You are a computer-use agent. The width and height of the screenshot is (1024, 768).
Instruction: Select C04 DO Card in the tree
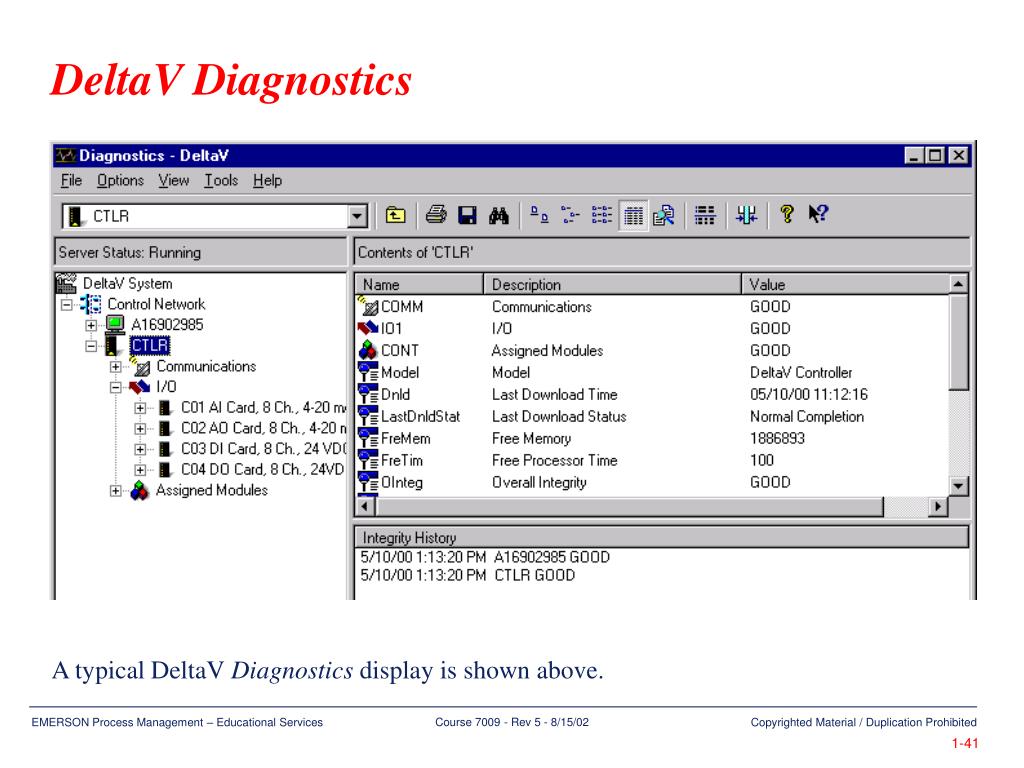point(263,470)
